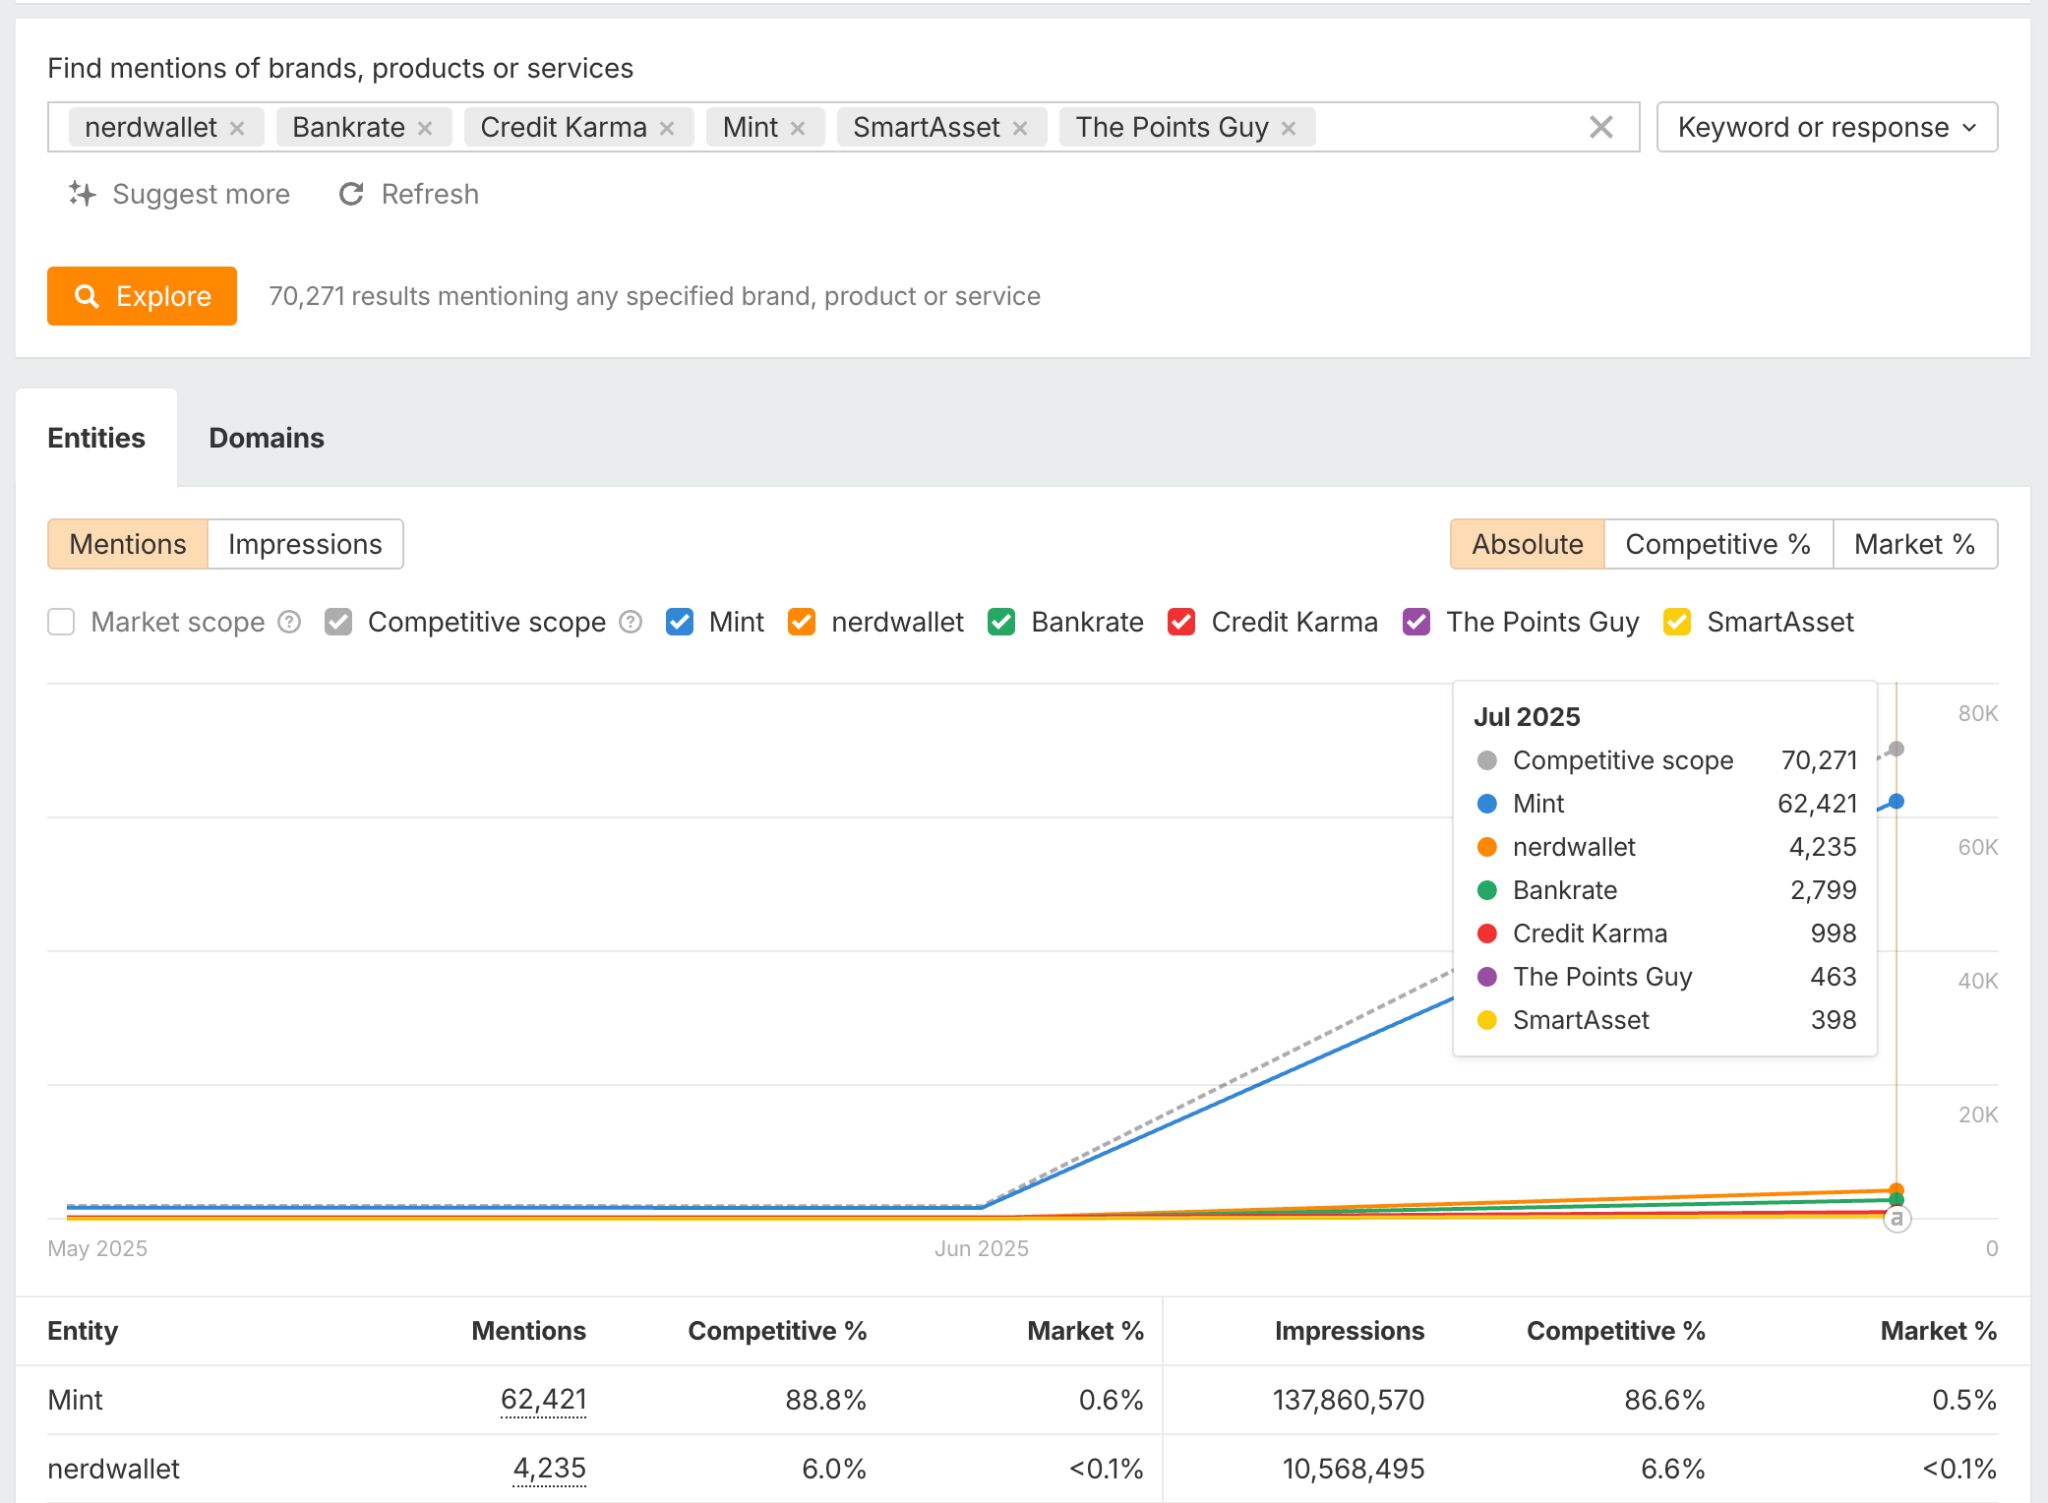Hide Credit Karma from the chart legend
The width and height of the screenshot is (2048, 1503).
1182,622
